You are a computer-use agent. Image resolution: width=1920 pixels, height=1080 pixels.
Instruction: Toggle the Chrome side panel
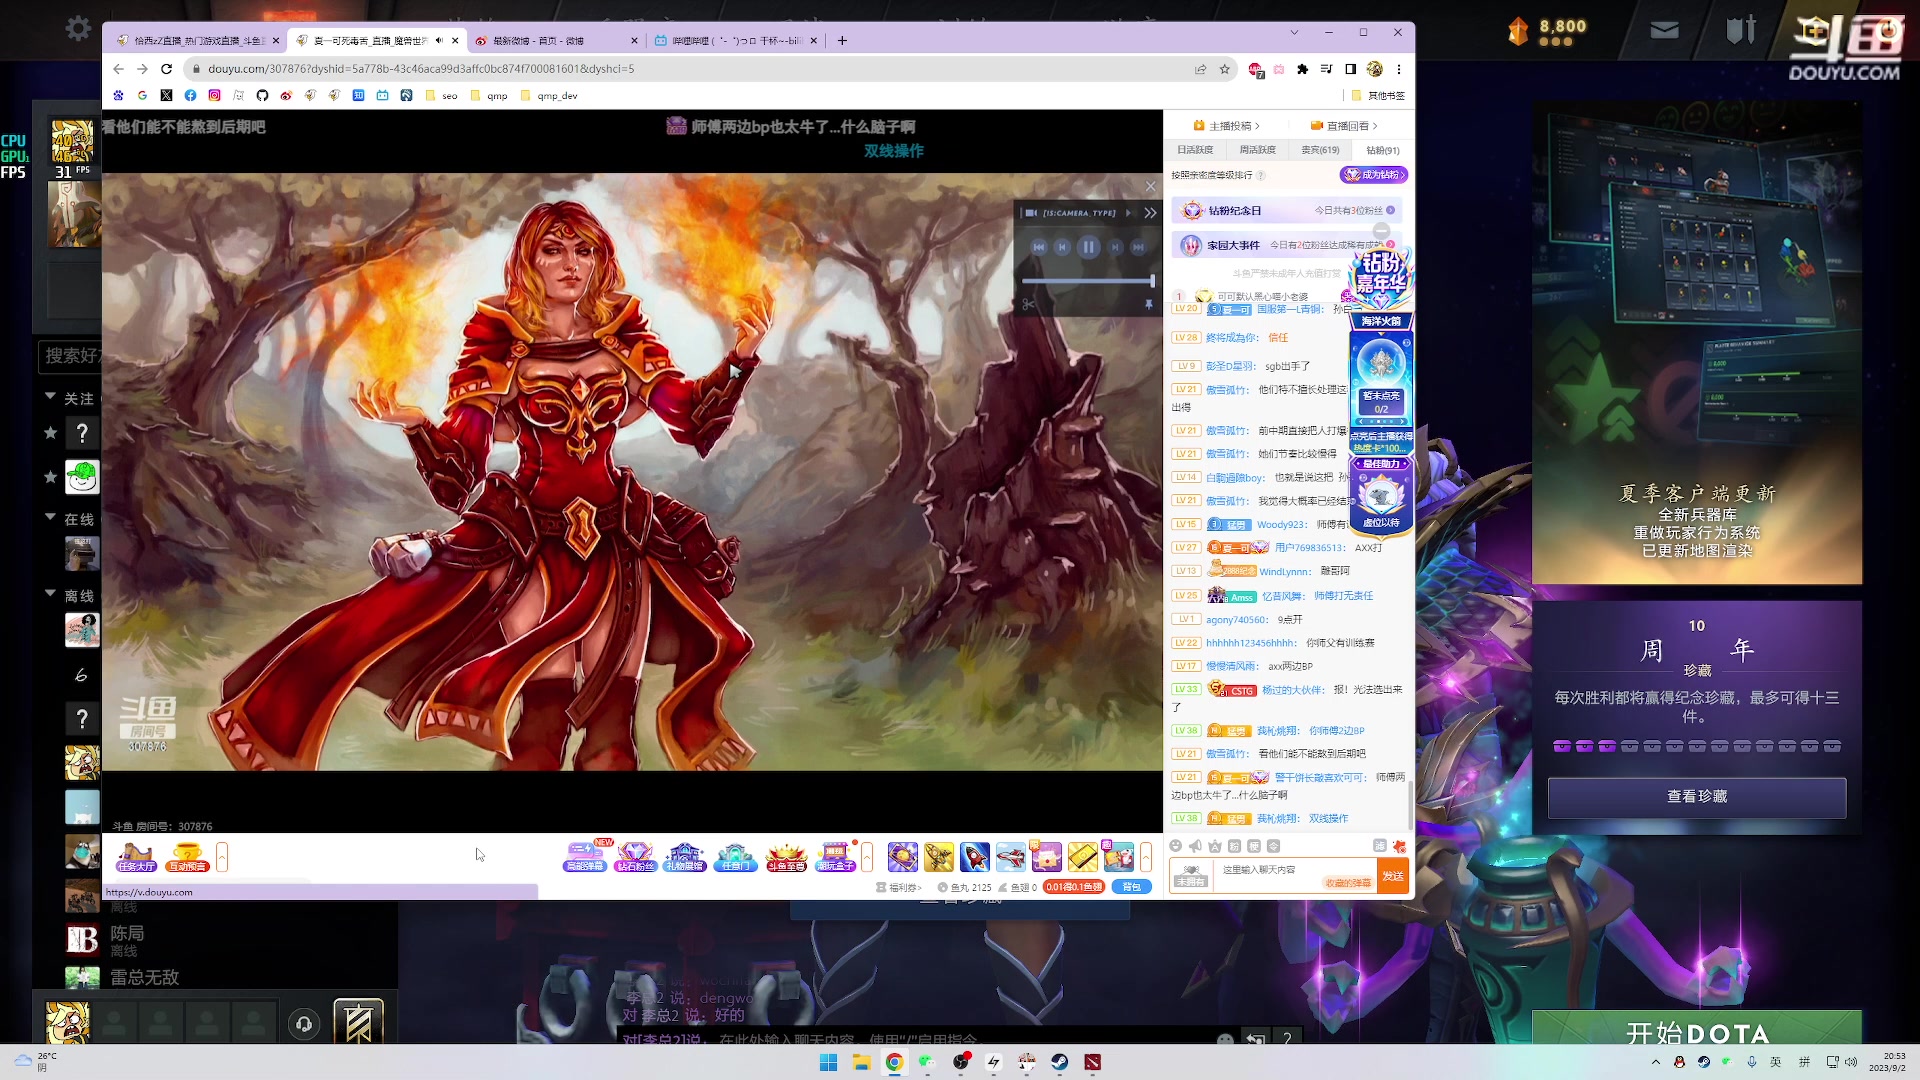[x=1350, y=69]
